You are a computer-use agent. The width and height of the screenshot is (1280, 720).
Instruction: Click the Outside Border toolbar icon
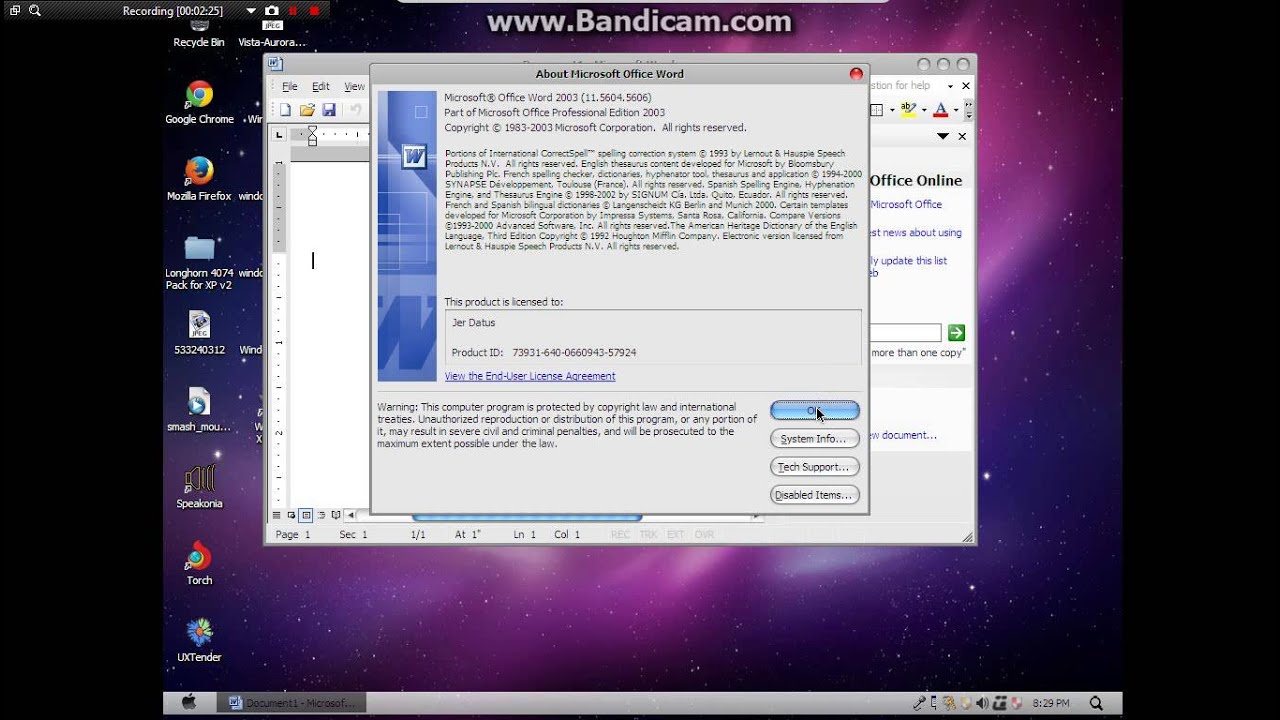(x=877, y=110)
